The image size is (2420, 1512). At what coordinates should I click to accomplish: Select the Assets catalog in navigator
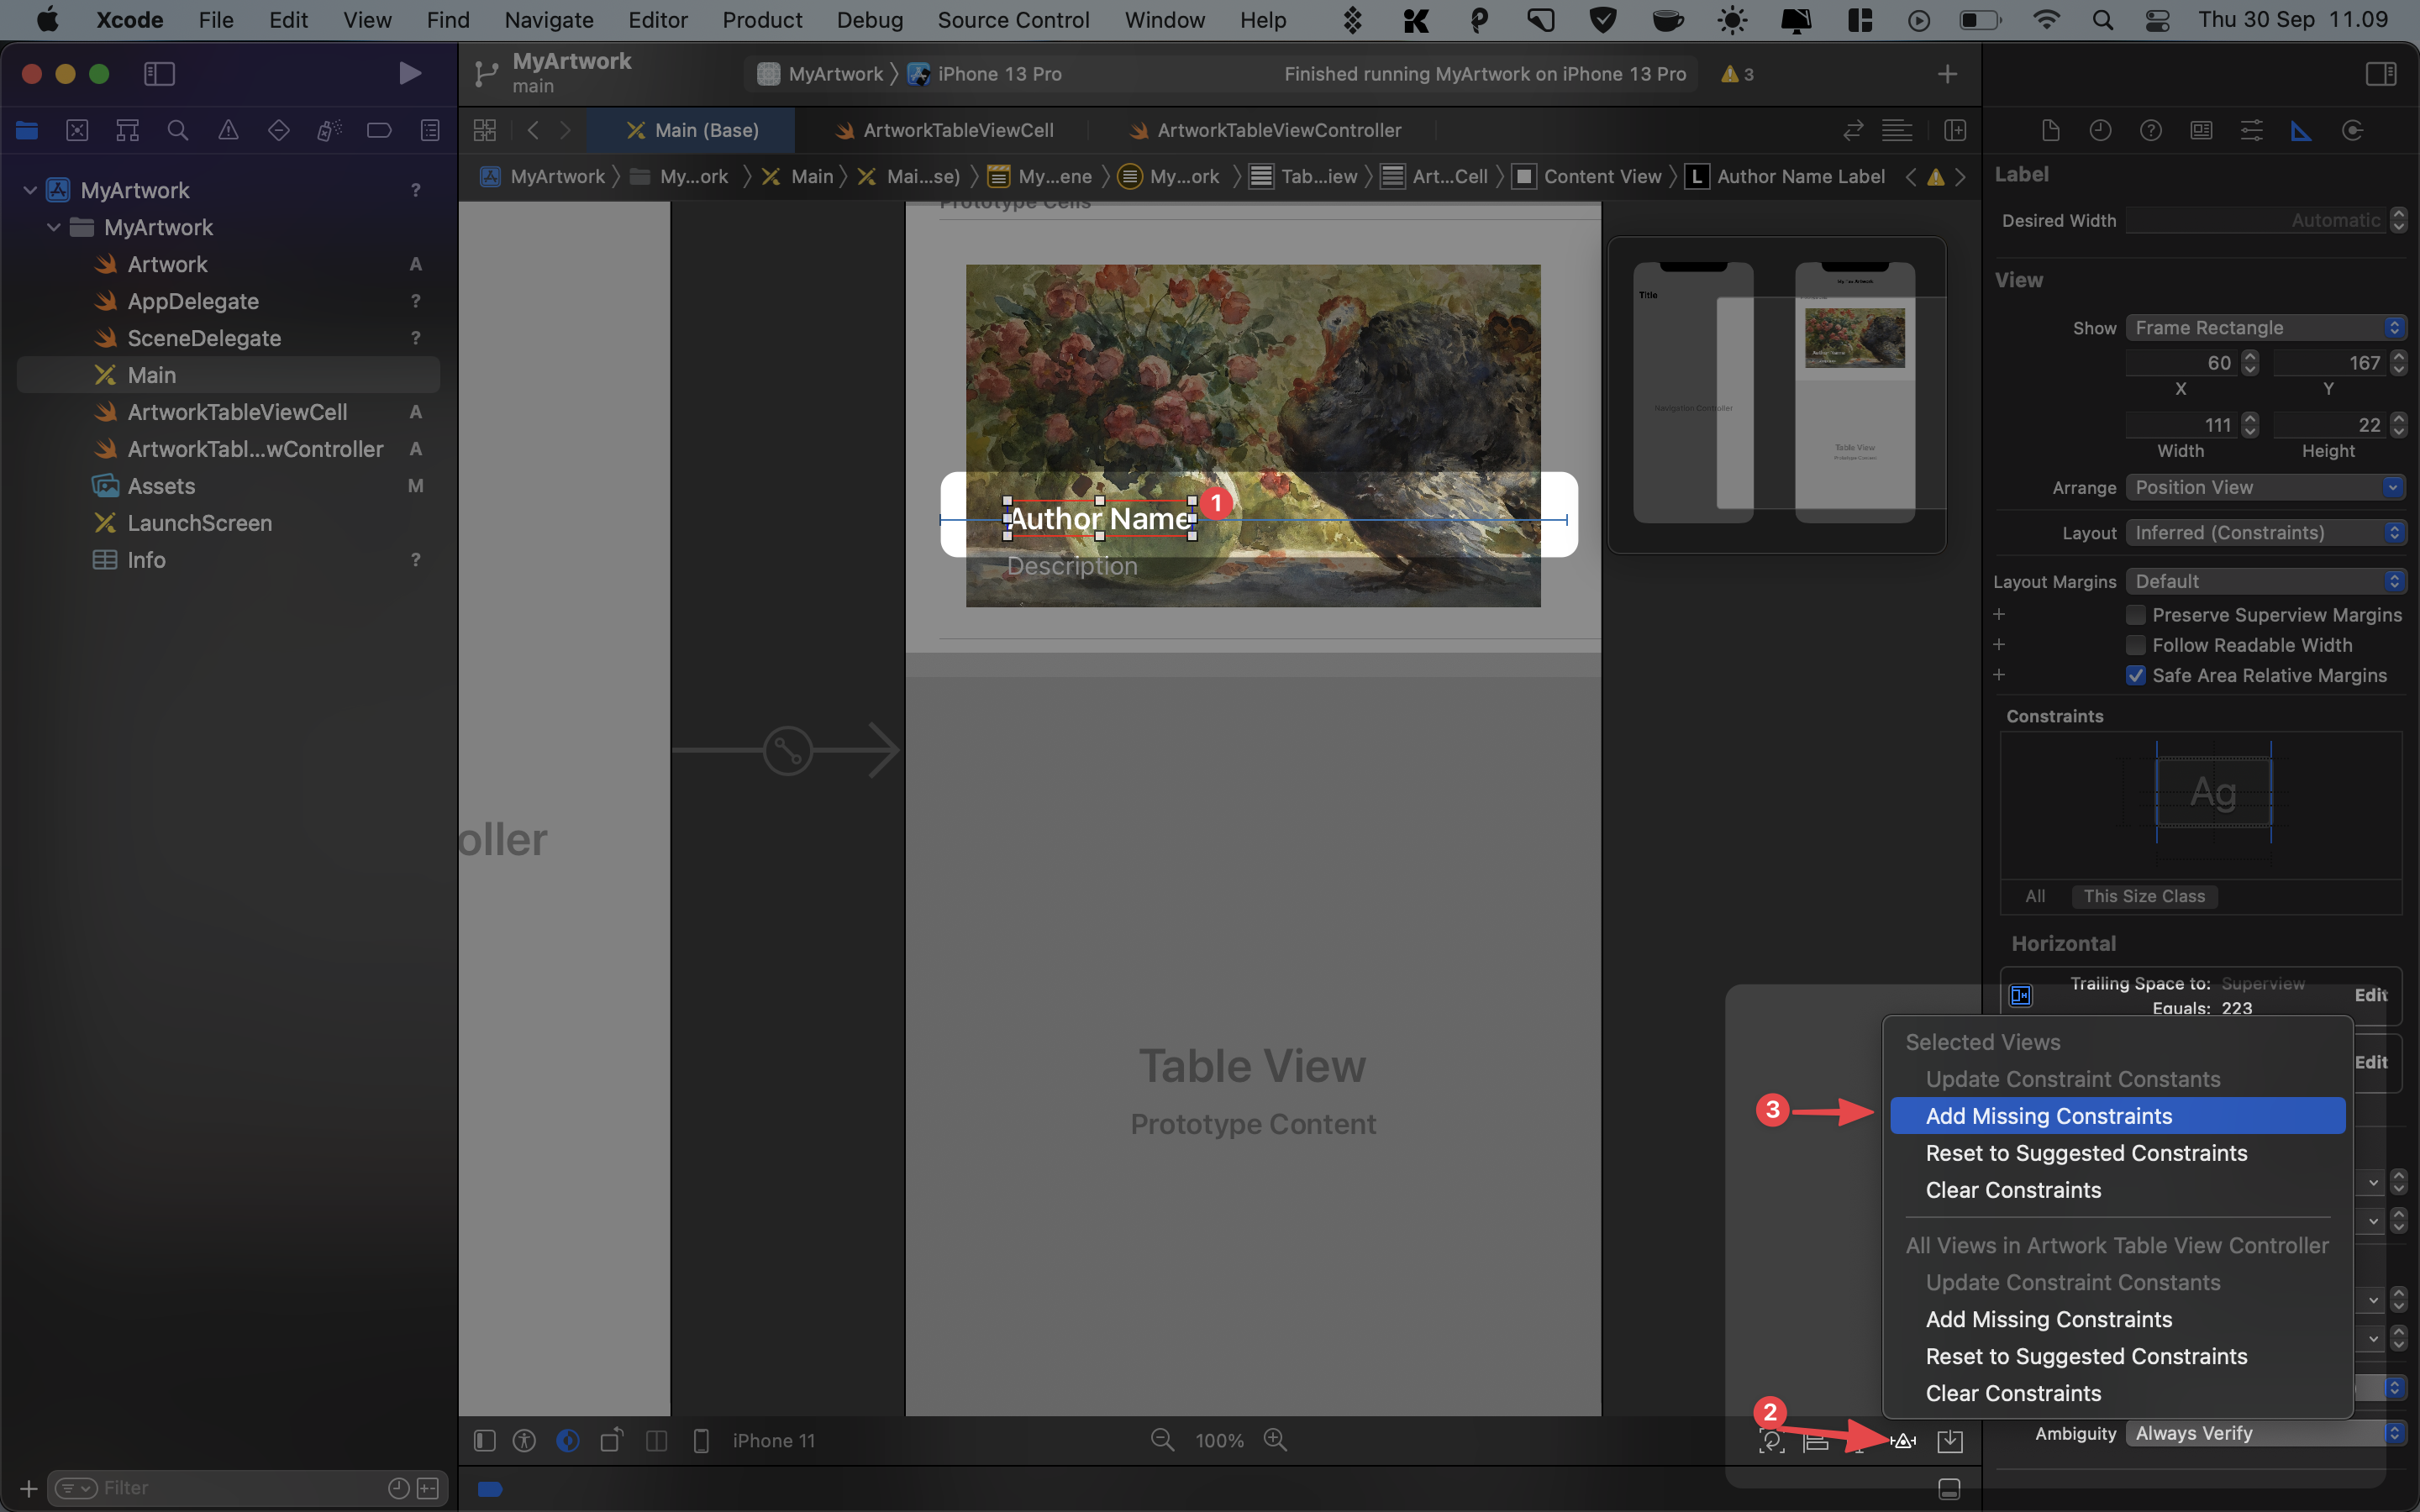coord(161,486)
